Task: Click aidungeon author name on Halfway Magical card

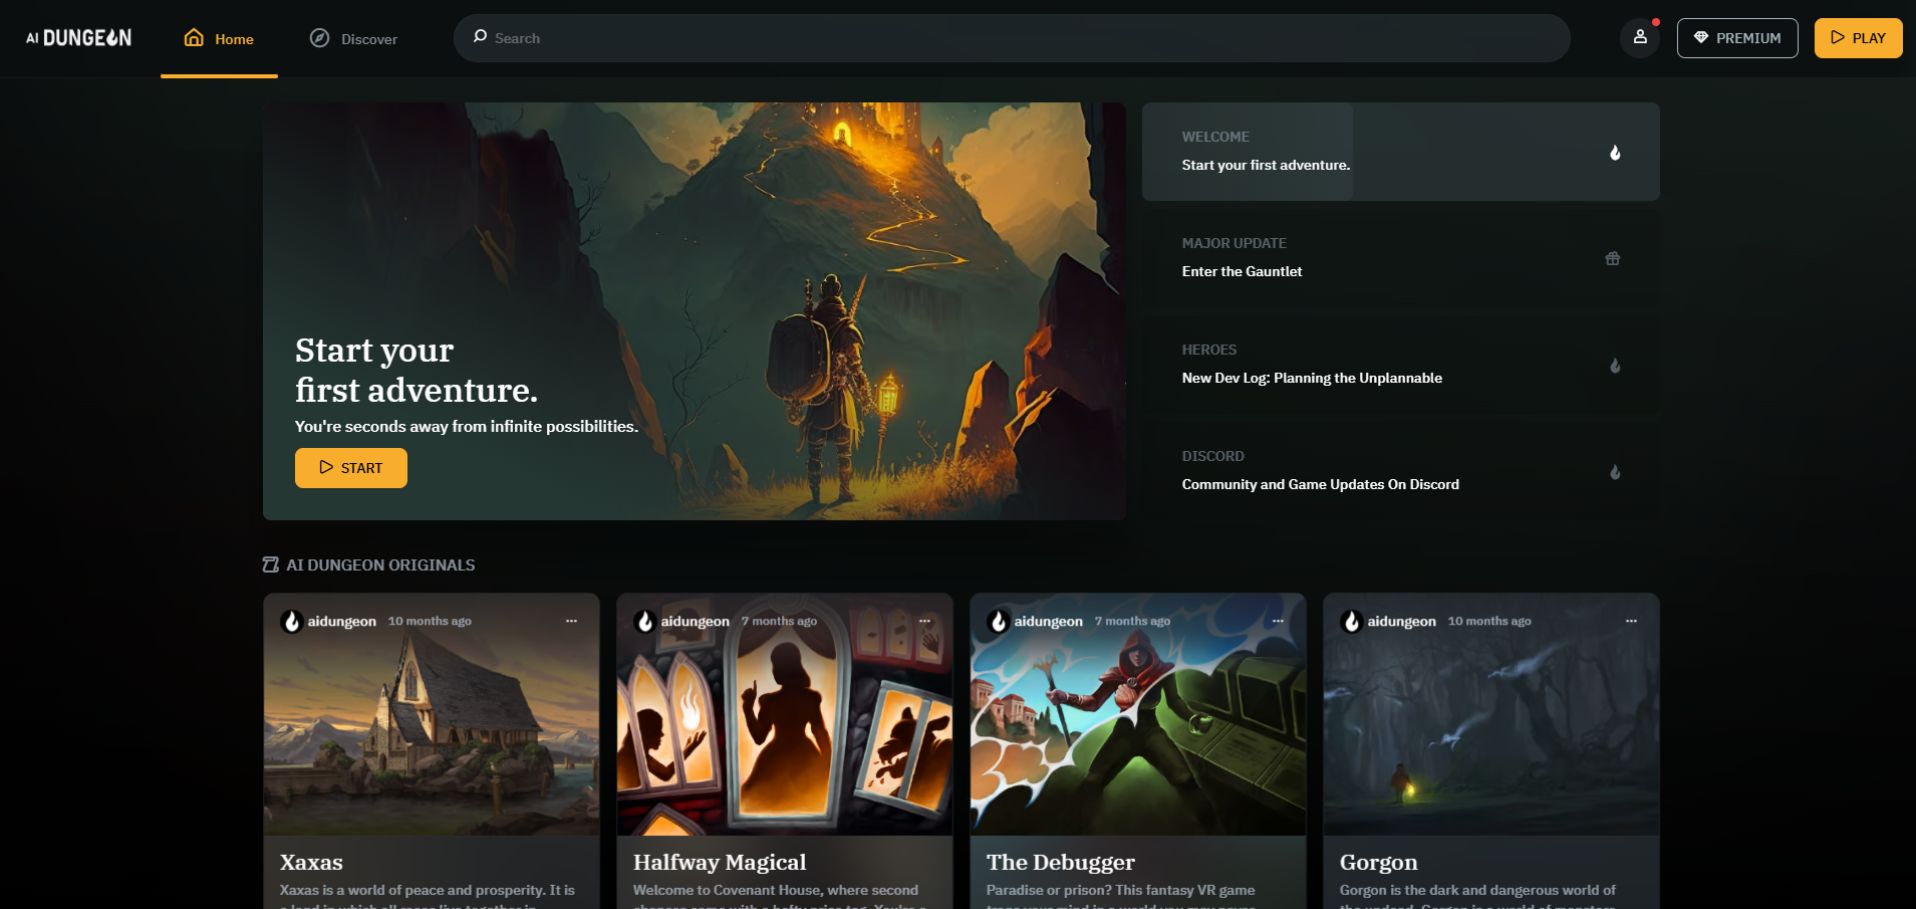Action: point(695,621)
